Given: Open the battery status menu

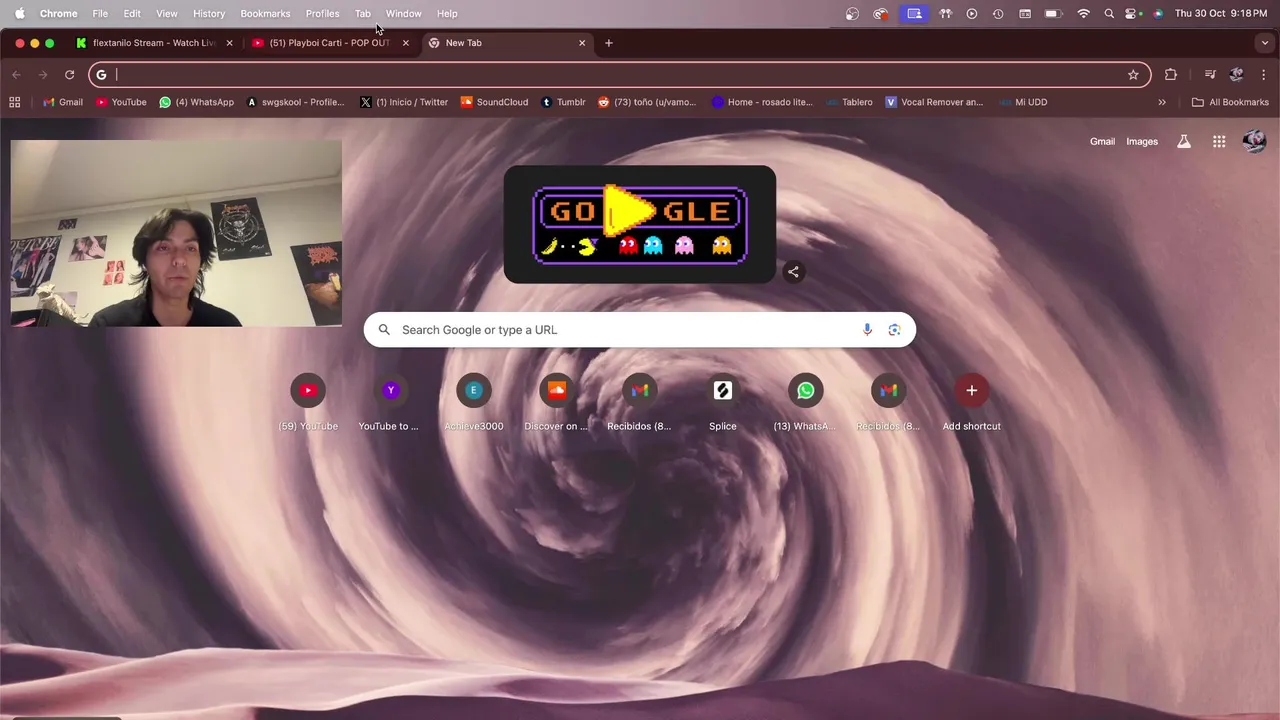Looking at the screenshot, I should point(1053,13).
